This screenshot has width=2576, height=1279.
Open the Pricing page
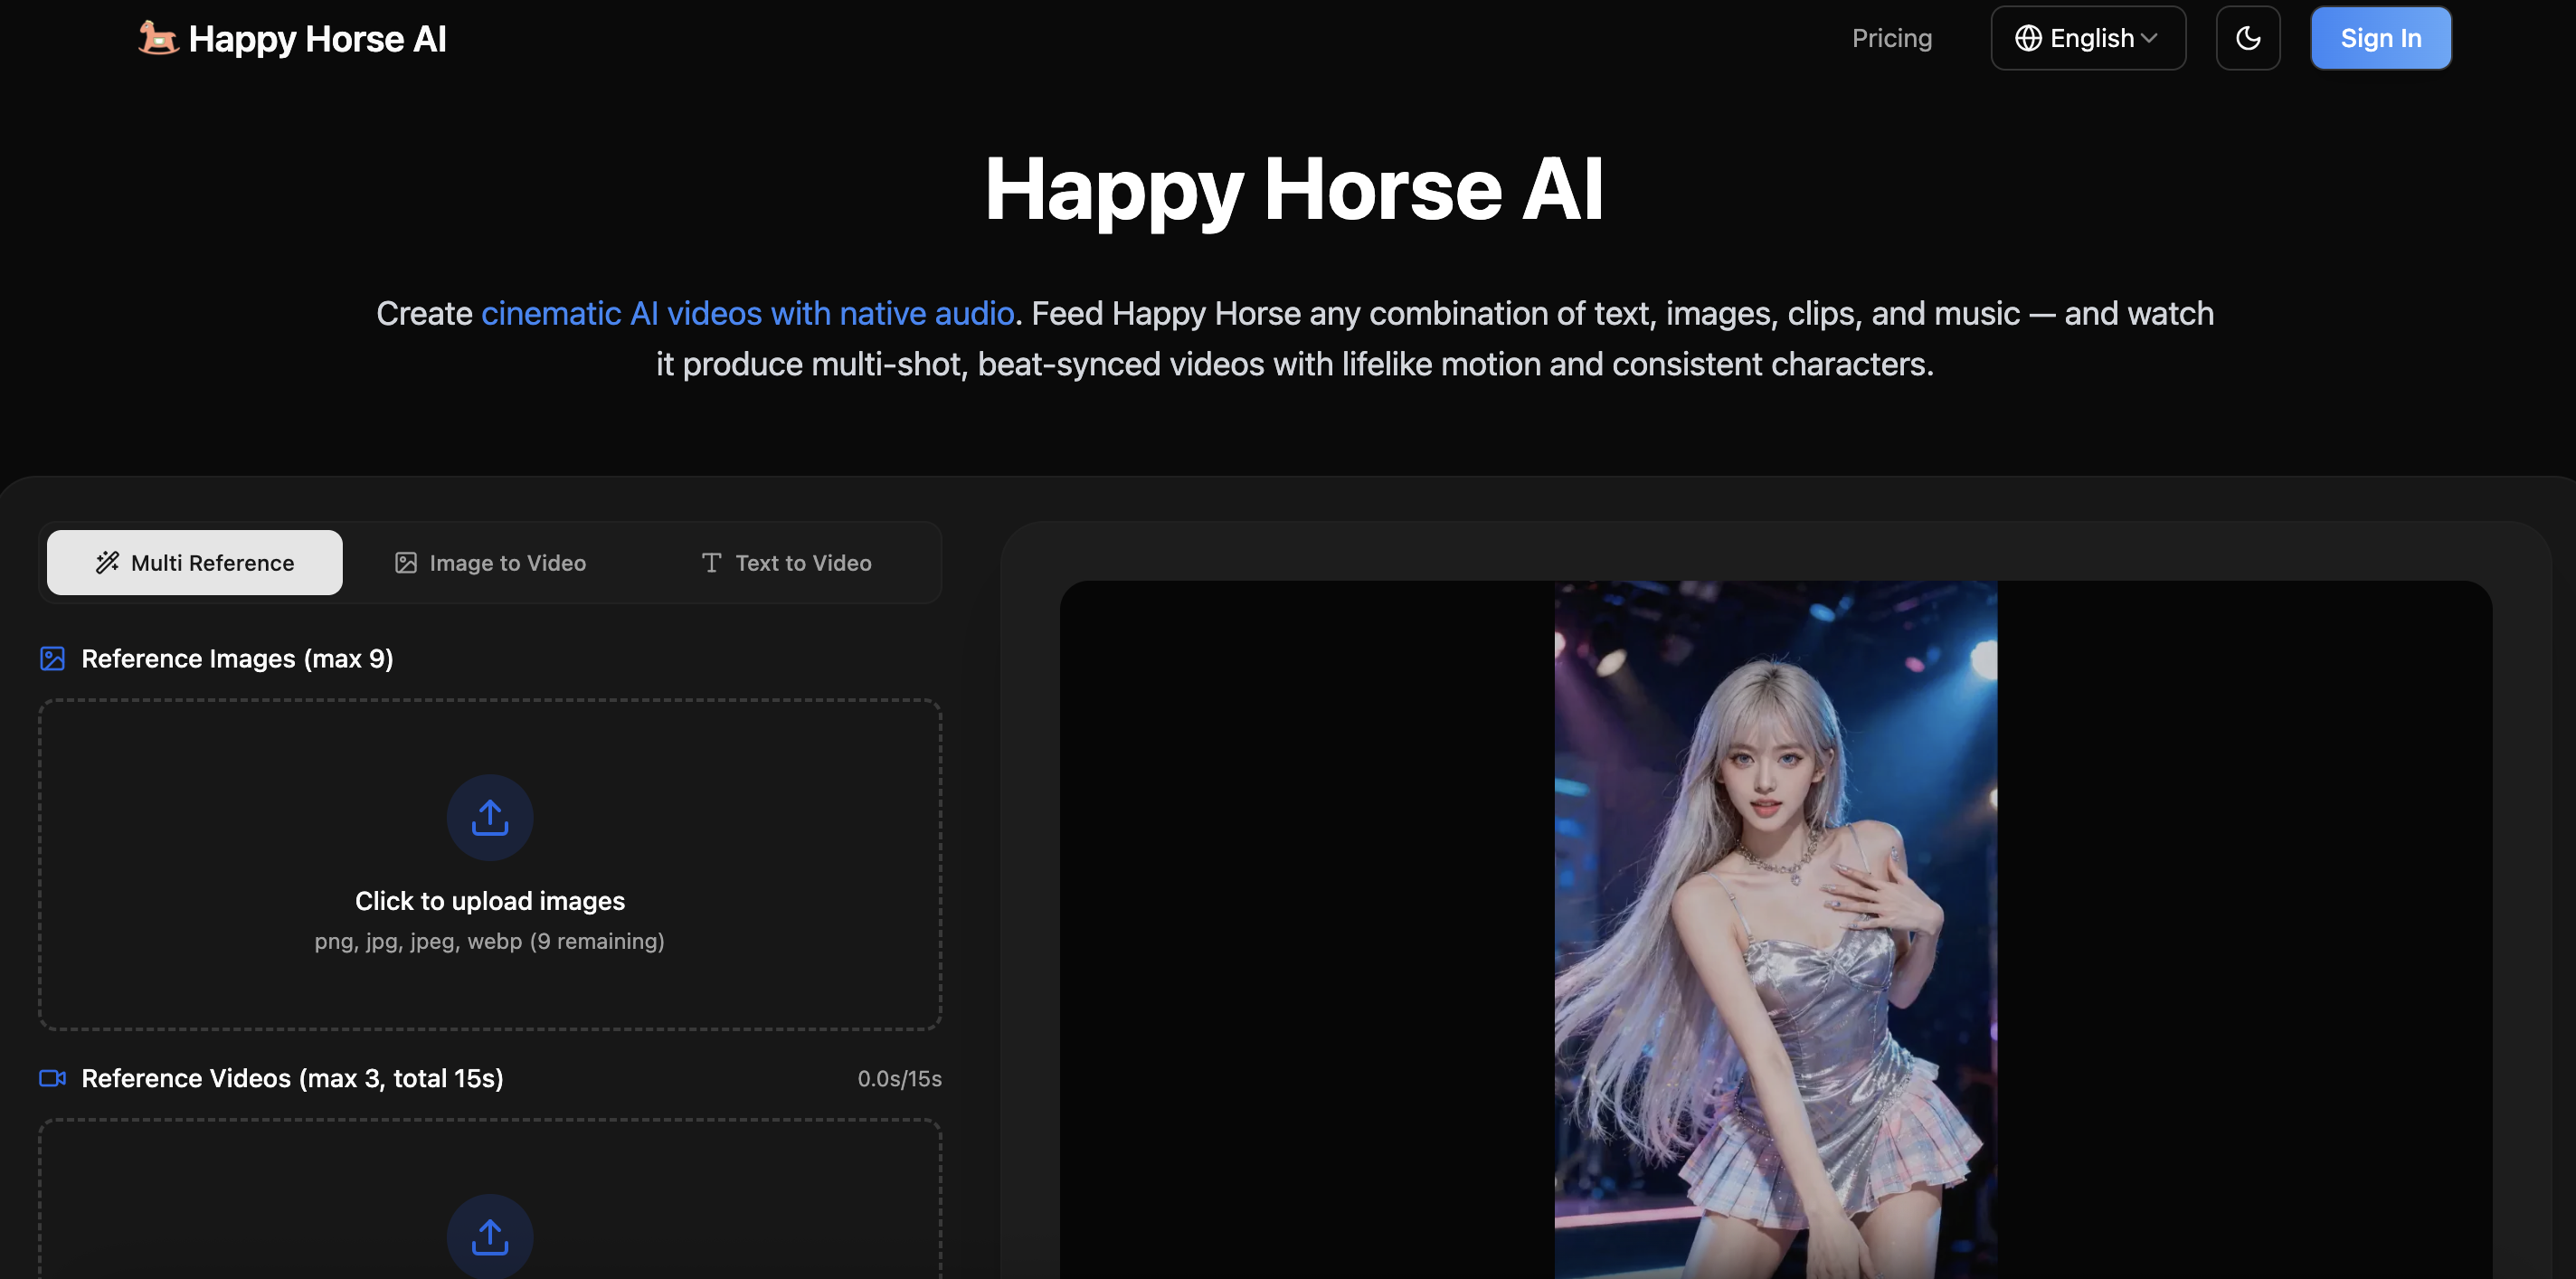pos(1892,38)
